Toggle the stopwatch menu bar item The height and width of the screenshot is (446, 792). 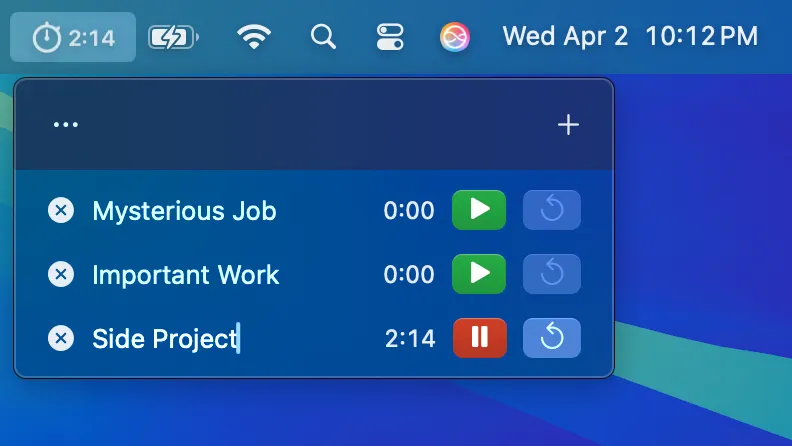[73, 37]
